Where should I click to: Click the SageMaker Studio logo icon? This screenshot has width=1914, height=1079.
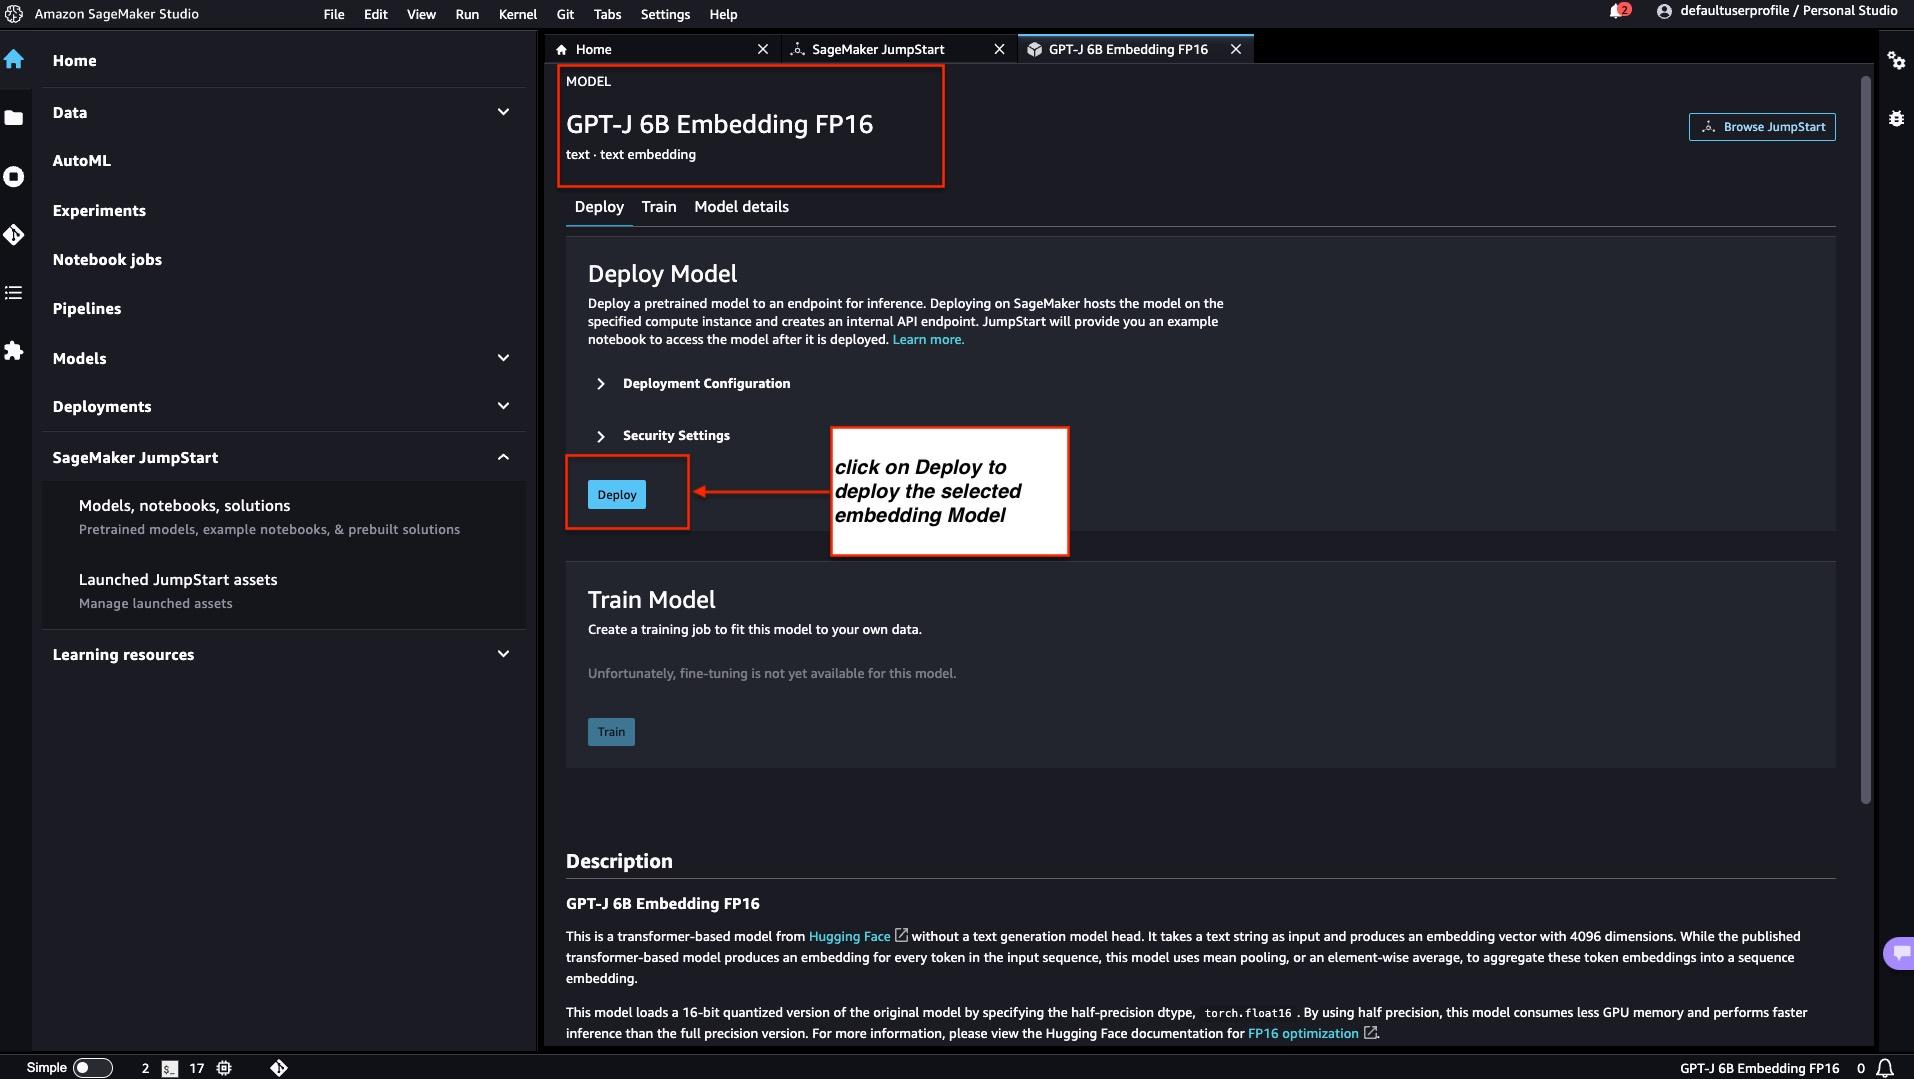[x=14, y=14]
